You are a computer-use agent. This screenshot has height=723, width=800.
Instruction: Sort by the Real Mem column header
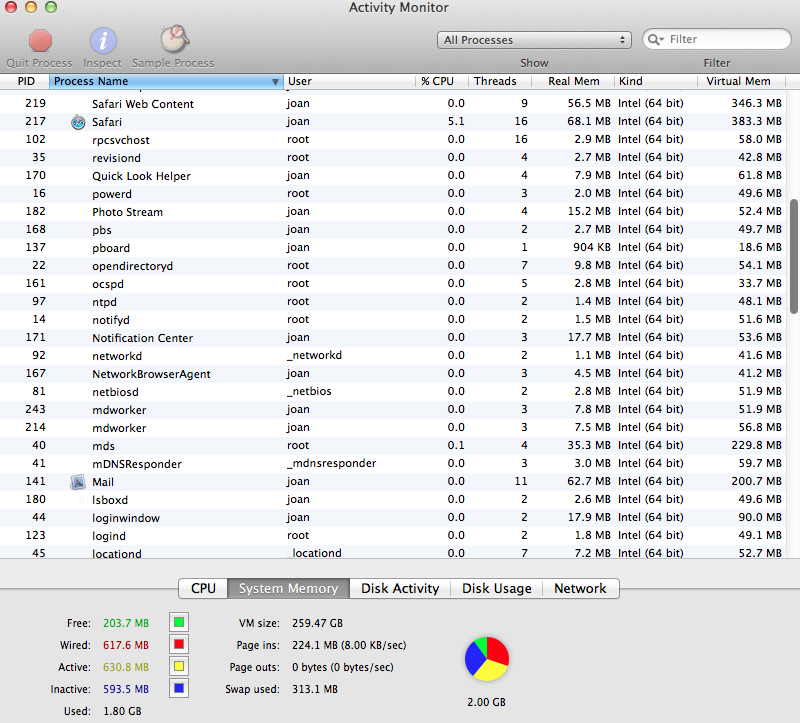click(573, 82)
